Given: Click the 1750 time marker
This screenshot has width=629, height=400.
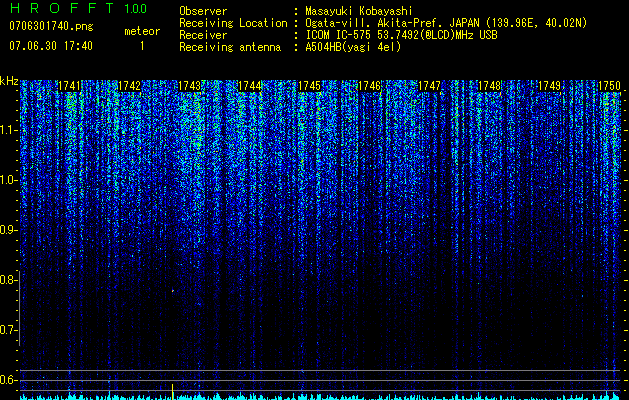Looking at the screenshot, I should point(609,86).
